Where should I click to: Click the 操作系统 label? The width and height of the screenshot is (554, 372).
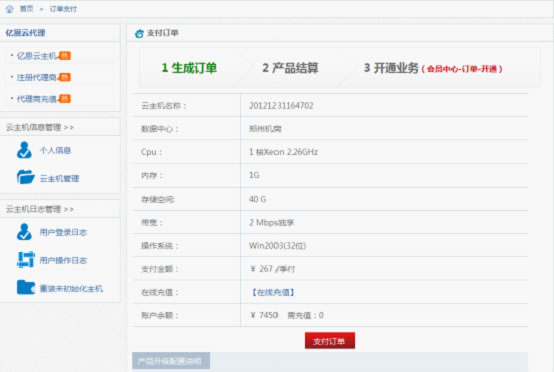point(160,246)
